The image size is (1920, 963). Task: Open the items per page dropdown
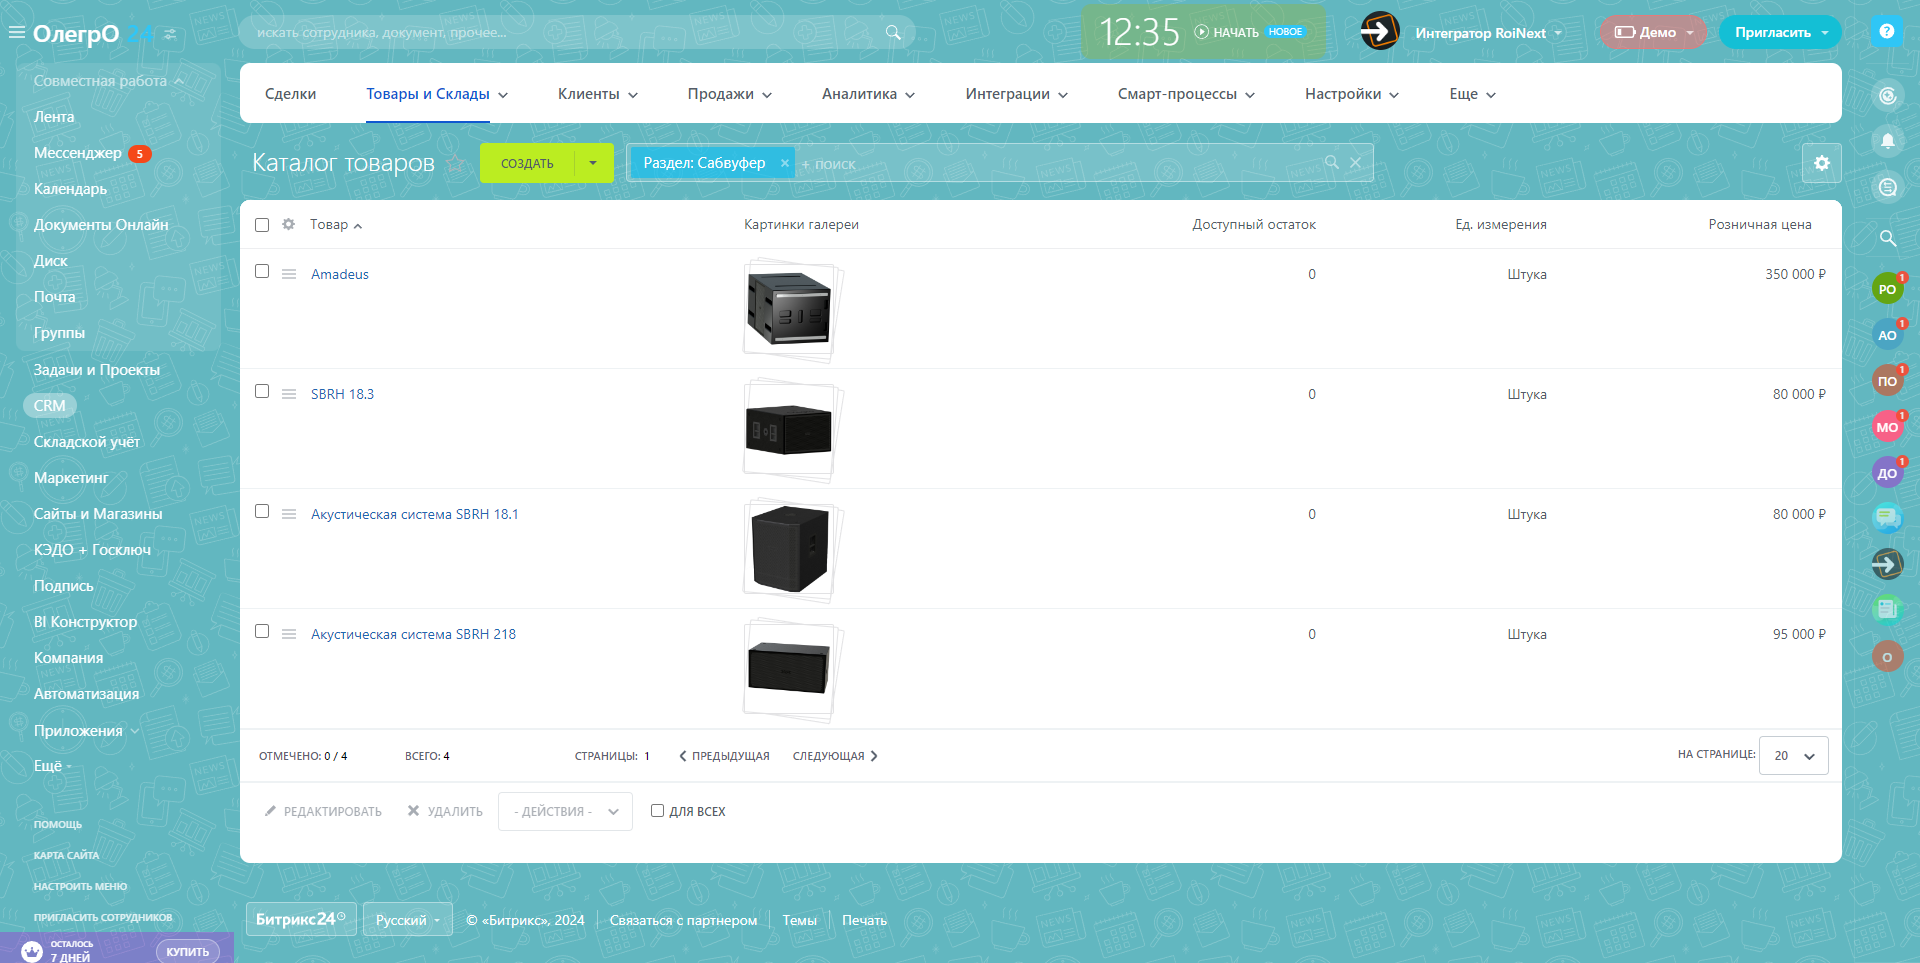coord(1793,756)
